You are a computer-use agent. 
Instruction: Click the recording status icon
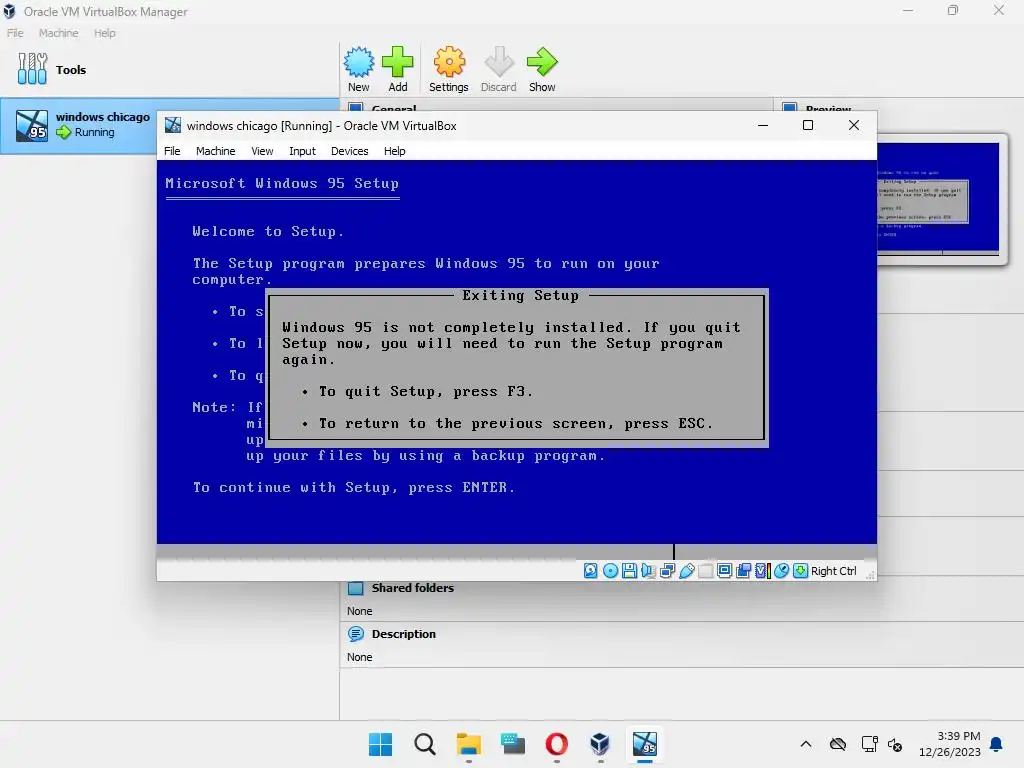[x=743, y=571]
